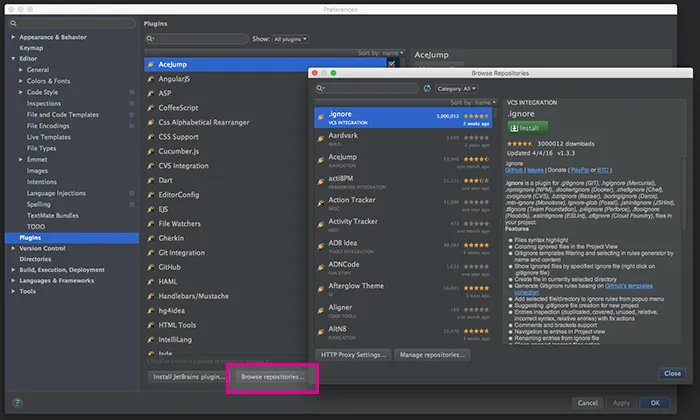This screenshot has height=420, width=700.
Task: Open the Category All dropdown
Action: (x=456, y=89)
